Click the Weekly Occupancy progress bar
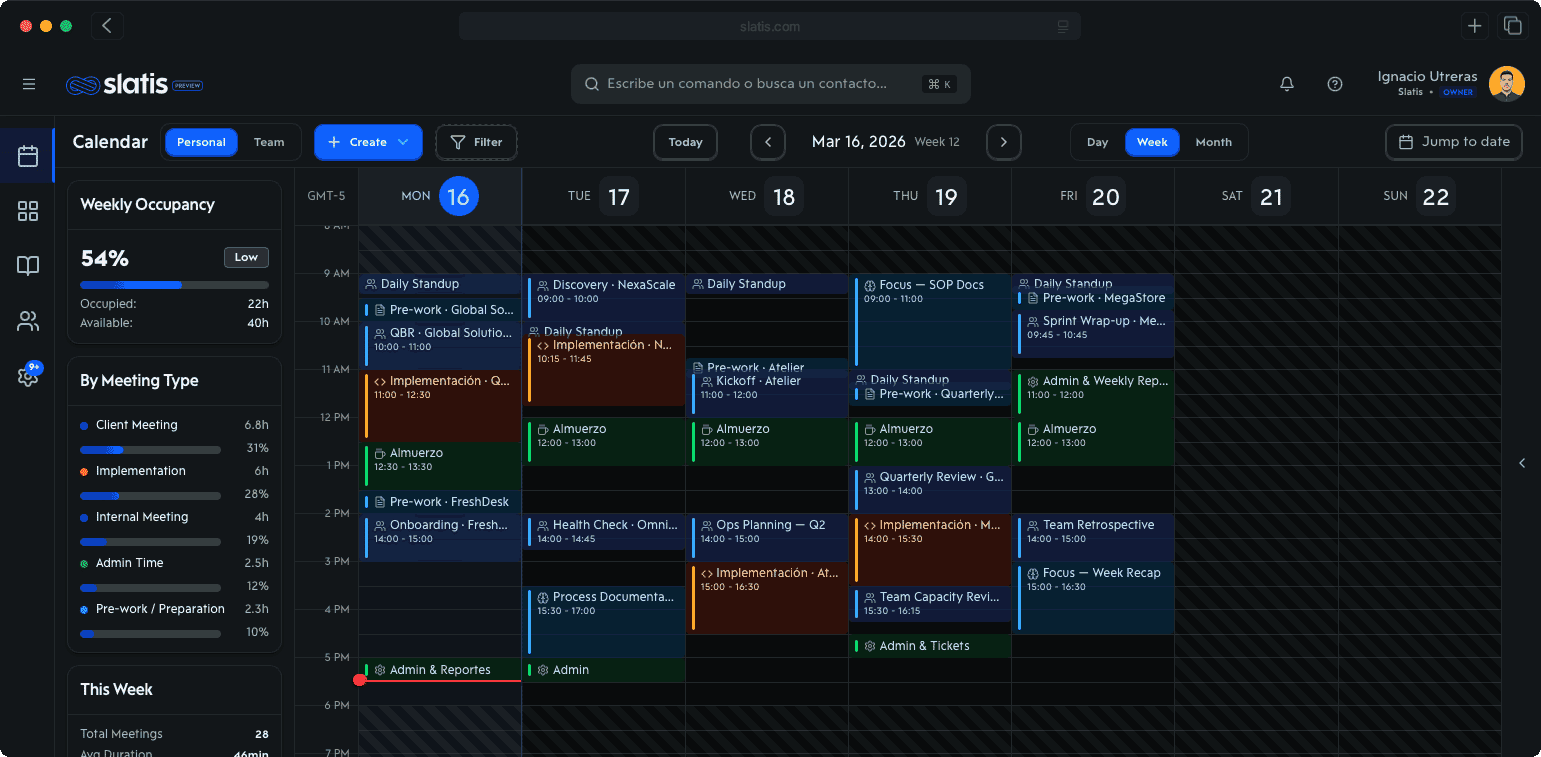This screenshot has height=757, width=1541. click(174, 284)
